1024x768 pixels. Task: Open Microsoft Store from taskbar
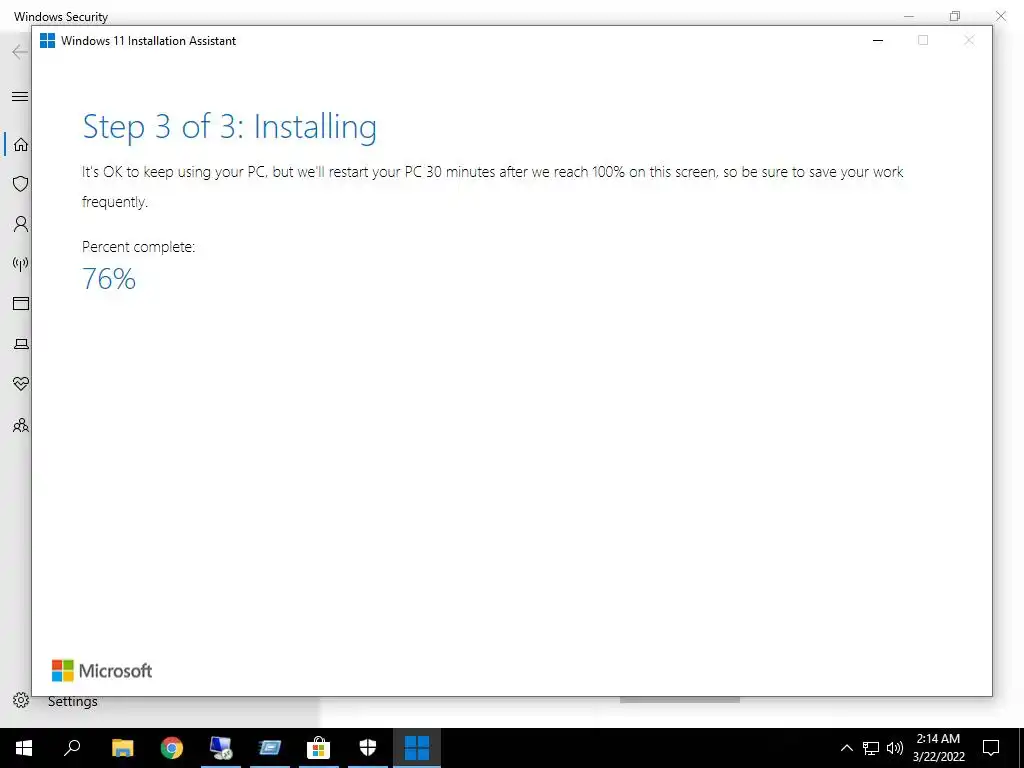pyautogui.click(x=319, y=748)
